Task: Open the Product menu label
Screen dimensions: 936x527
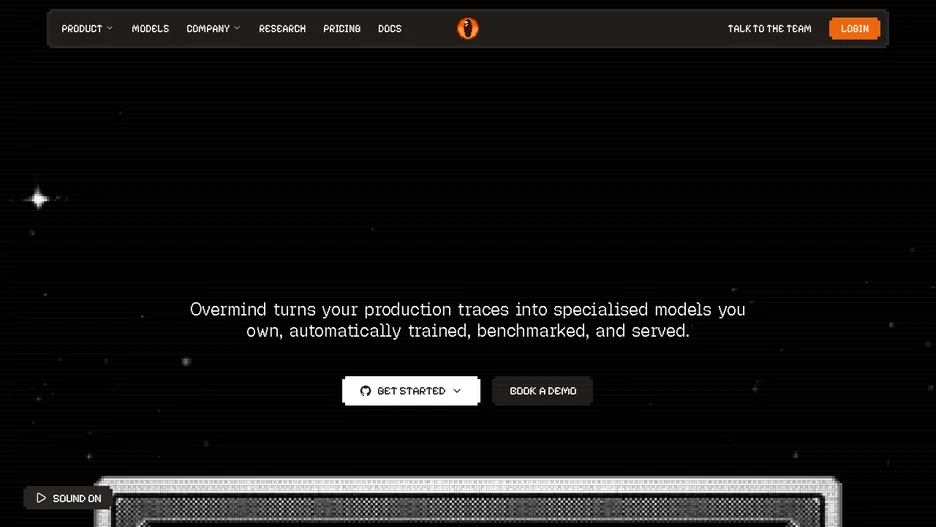Action: coord(82,29)
